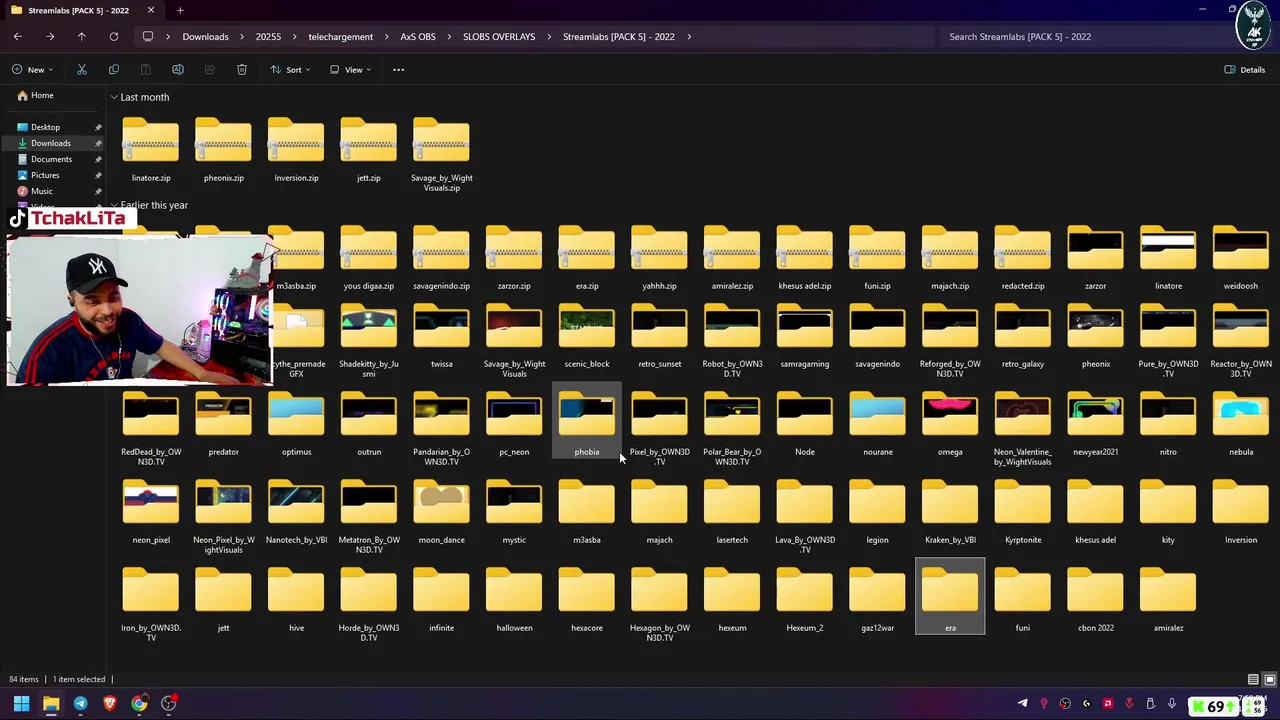Go up one folder level

point(82,37)
